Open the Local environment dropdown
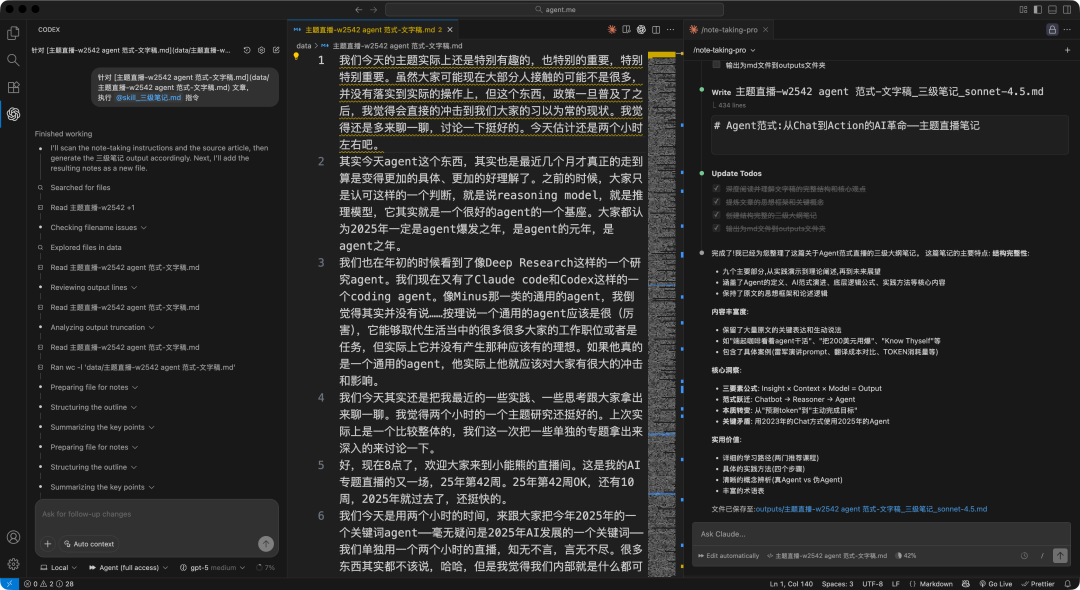 (x=58, y=567)
